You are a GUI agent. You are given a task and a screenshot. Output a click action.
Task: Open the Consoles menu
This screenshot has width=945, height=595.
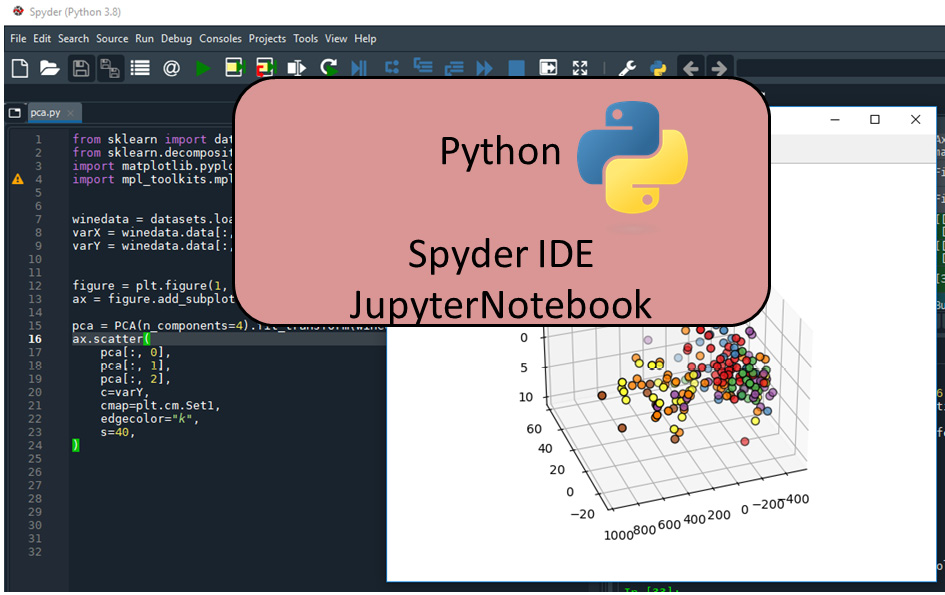[x=221, y=39]
